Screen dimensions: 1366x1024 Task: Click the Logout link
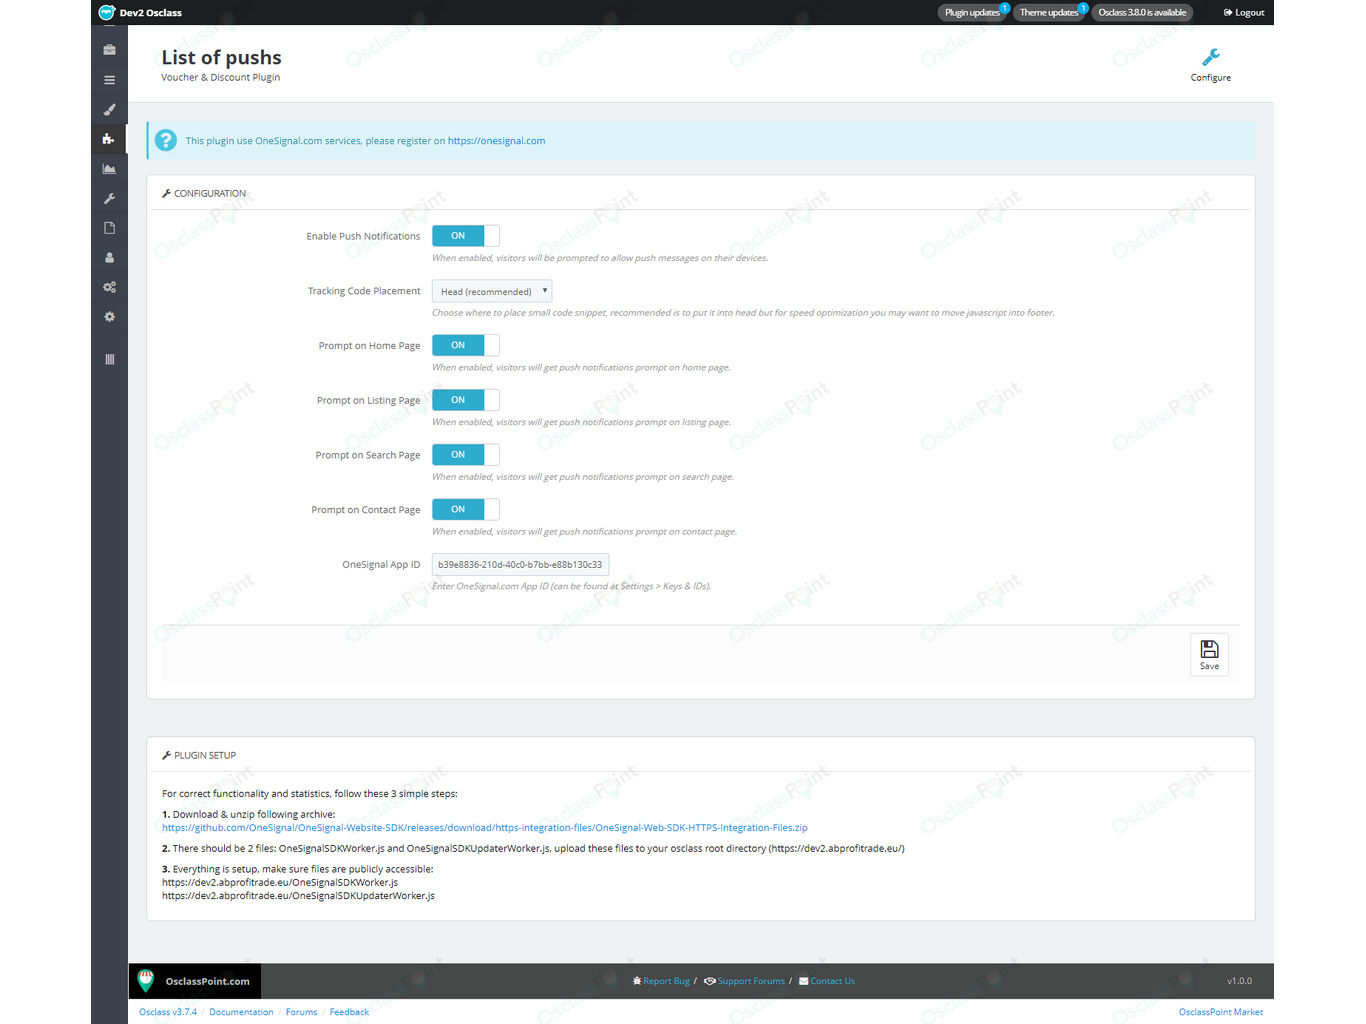click(1244, 13)
